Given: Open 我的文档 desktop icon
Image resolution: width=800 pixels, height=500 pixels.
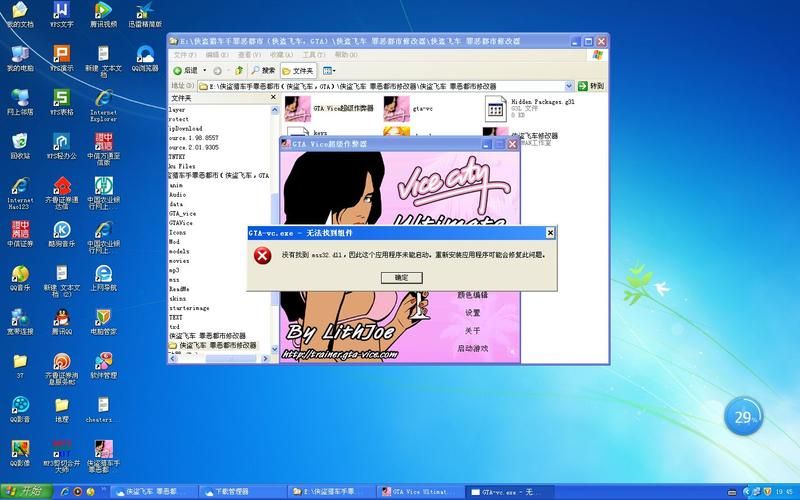Looking at the screenshot, I should pyautogui.click(x=20, y=14).
